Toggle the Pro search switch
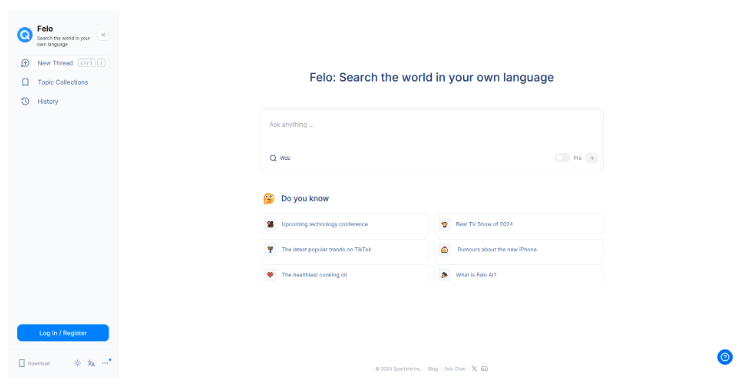This screenshot has width=746, height=386. 562,158
